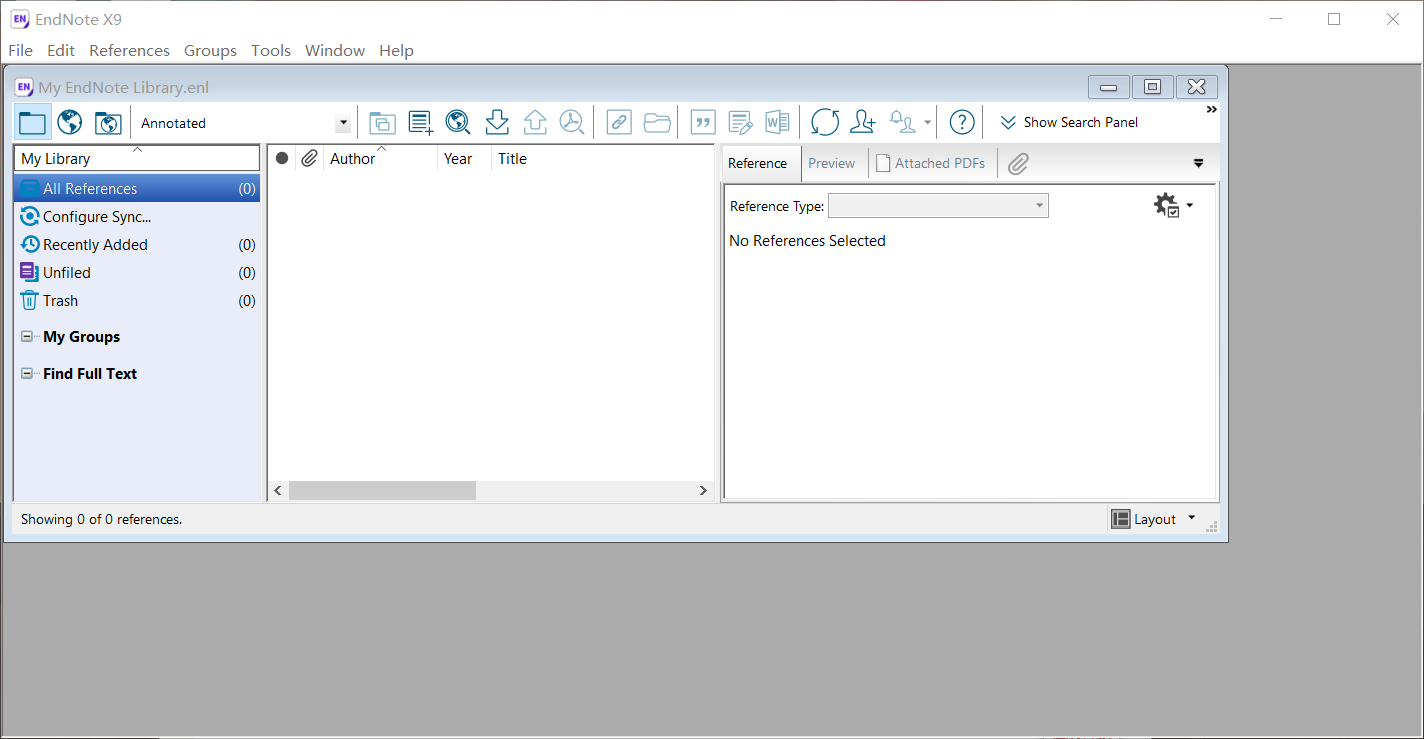Open gear settings dropdown in Reference panel
1424x739 pixels.
coord(1173,206)
